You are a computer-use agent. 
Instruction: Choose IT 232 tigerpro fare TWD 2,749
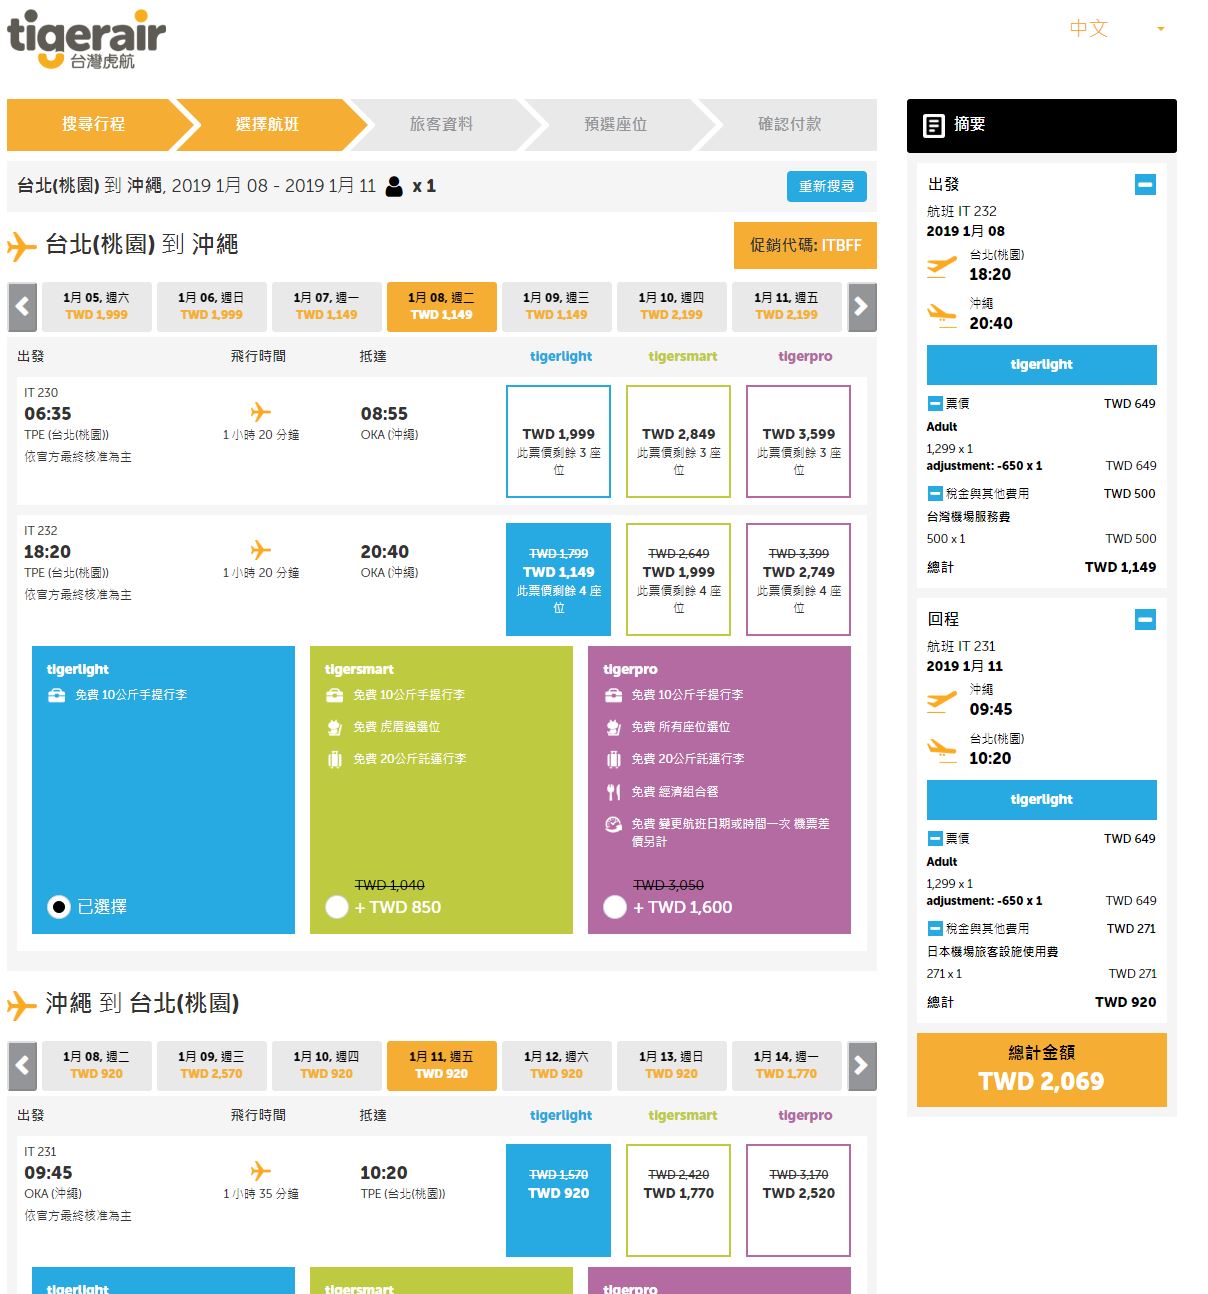pos(798,579)
